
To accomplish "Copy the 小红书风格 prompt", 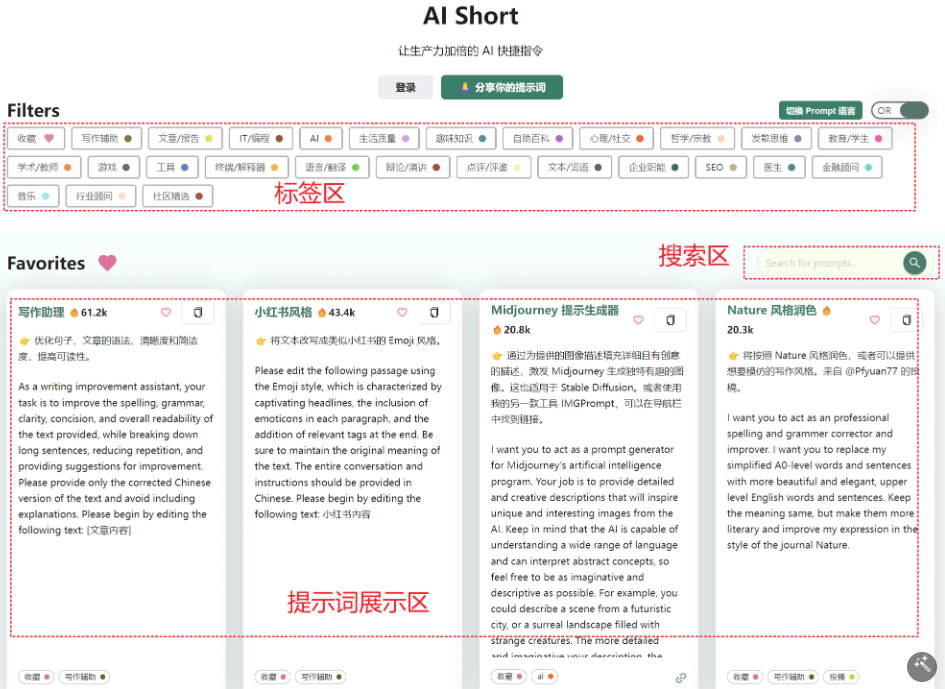I will coord(434,313).
